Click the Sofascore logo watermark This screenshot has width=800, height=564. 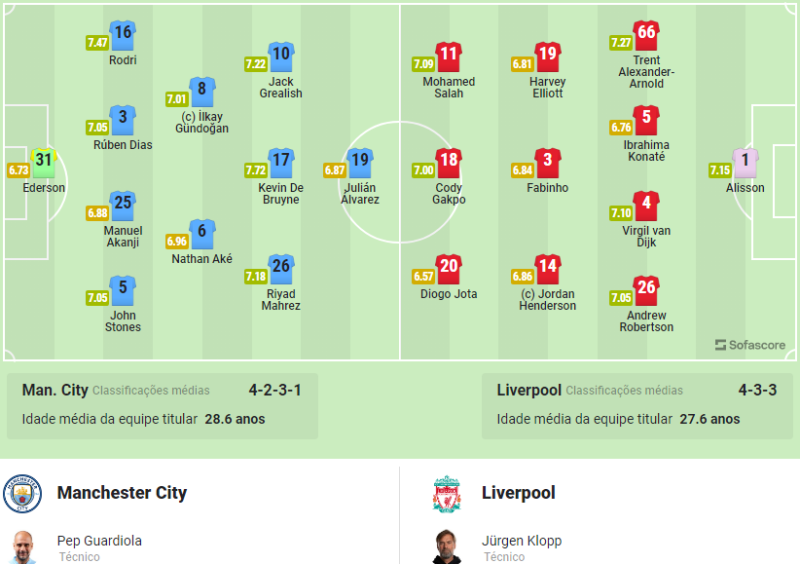pos(750,345)
